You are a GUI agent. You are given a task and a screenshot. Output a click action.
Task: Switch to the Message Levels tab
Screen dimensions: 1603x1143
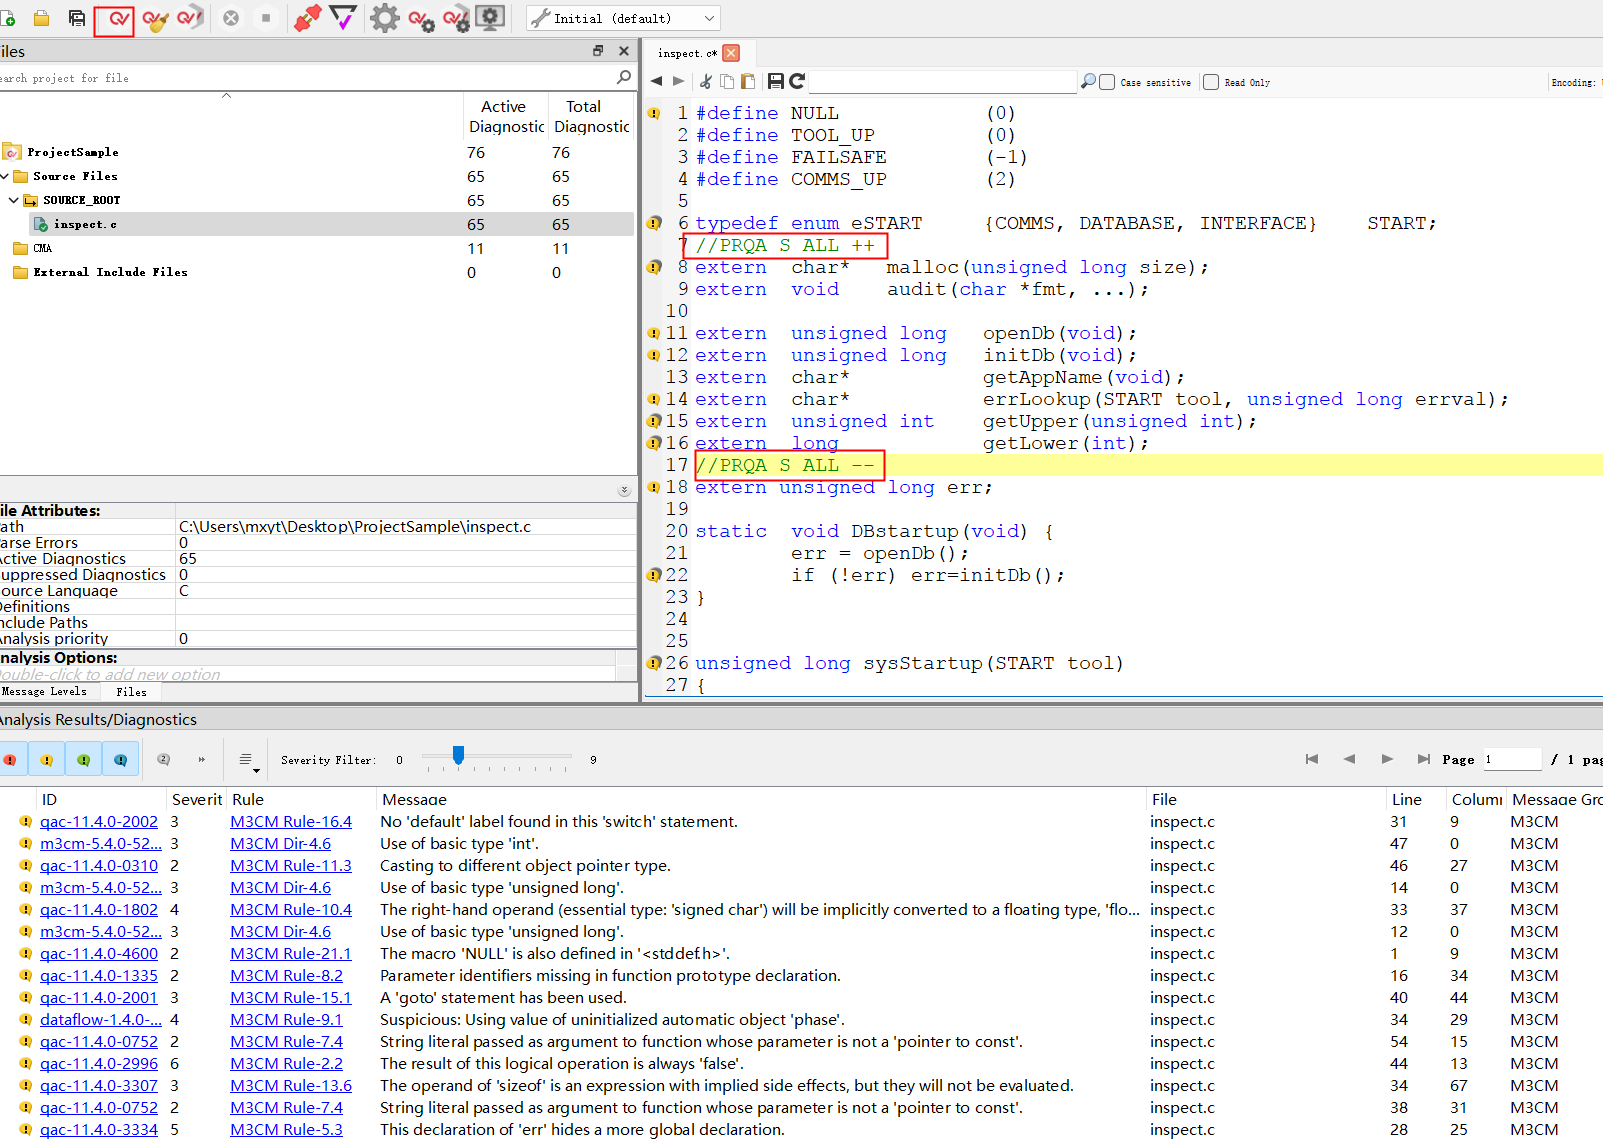point(44,692)
